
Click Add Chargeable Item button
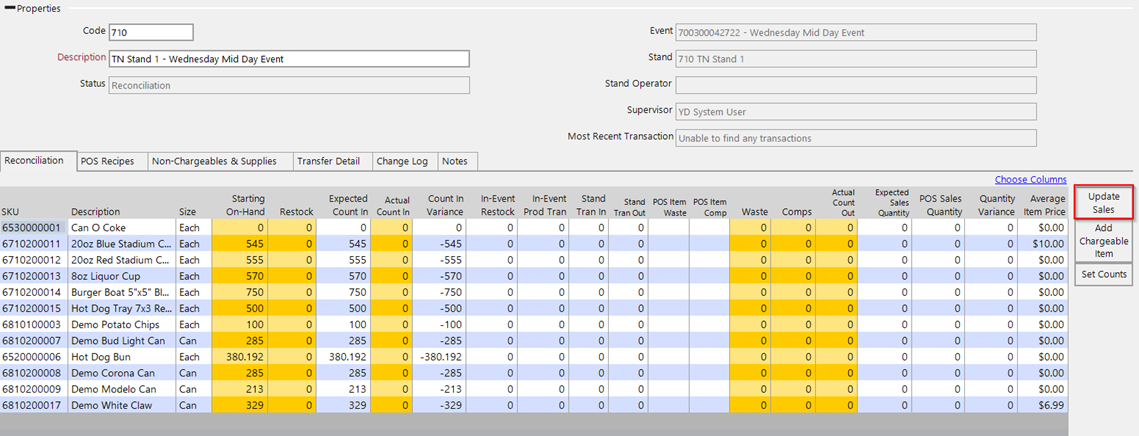[1104, 241]
